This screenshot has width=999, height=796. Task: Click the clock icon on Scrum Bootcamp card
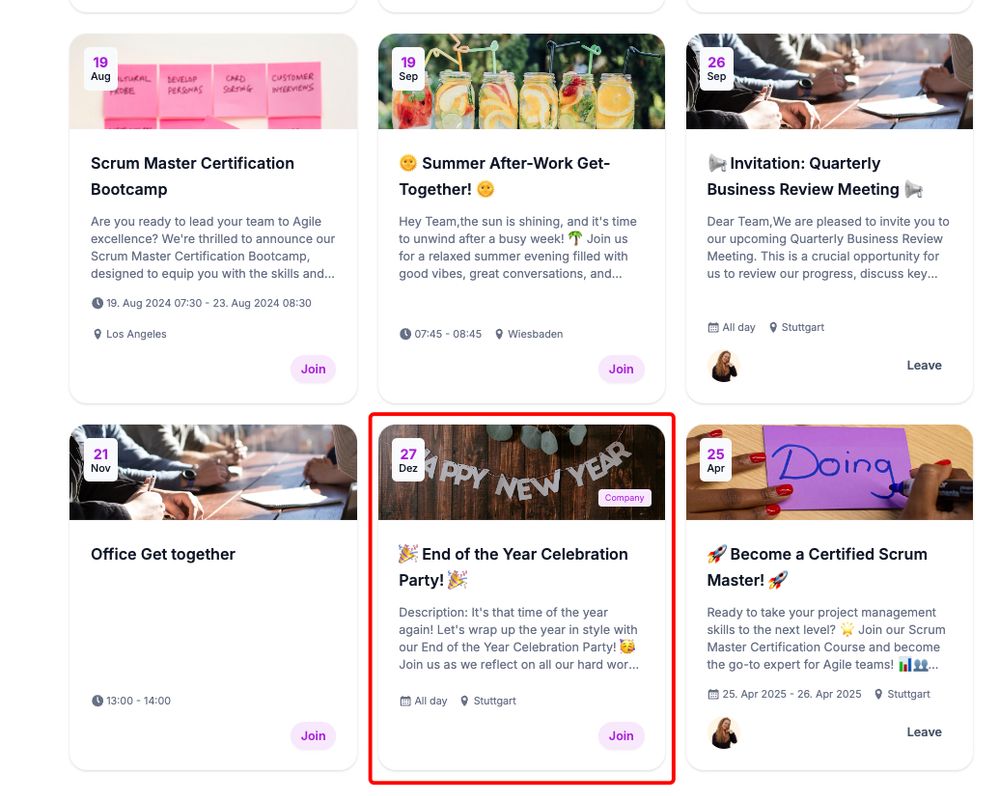[x=97, y=303]
